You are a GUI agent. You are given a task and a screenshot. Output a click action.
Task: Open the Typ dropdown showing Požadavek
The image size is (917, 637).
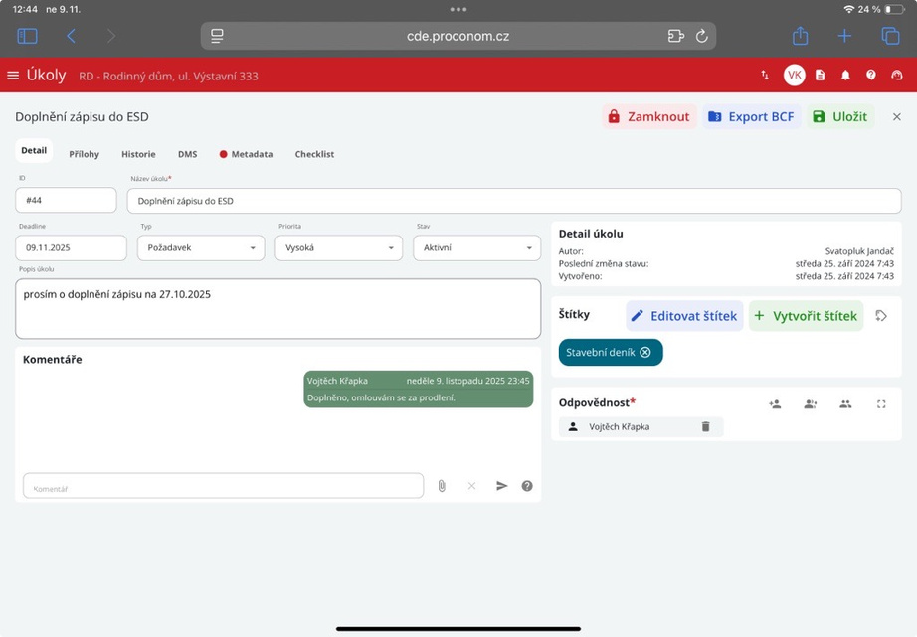click(x=200, y=248)
